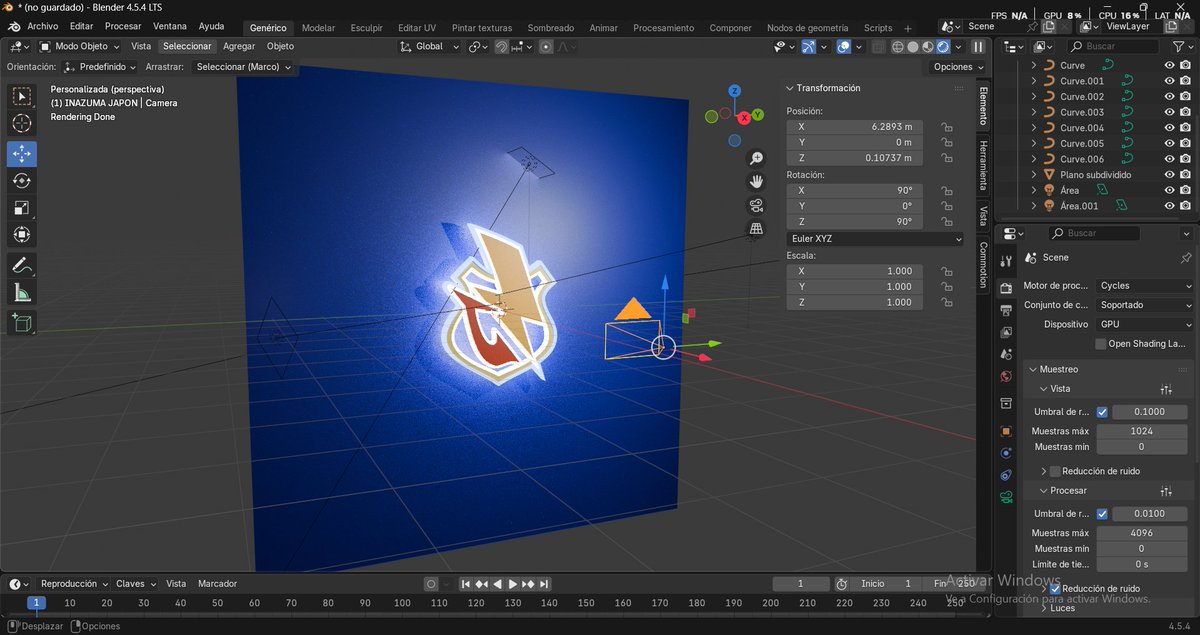Image resolution: width=1200 pixels, height=635 pixels.
Task: Jump to the last frame
Action: (x=545, y=583)
